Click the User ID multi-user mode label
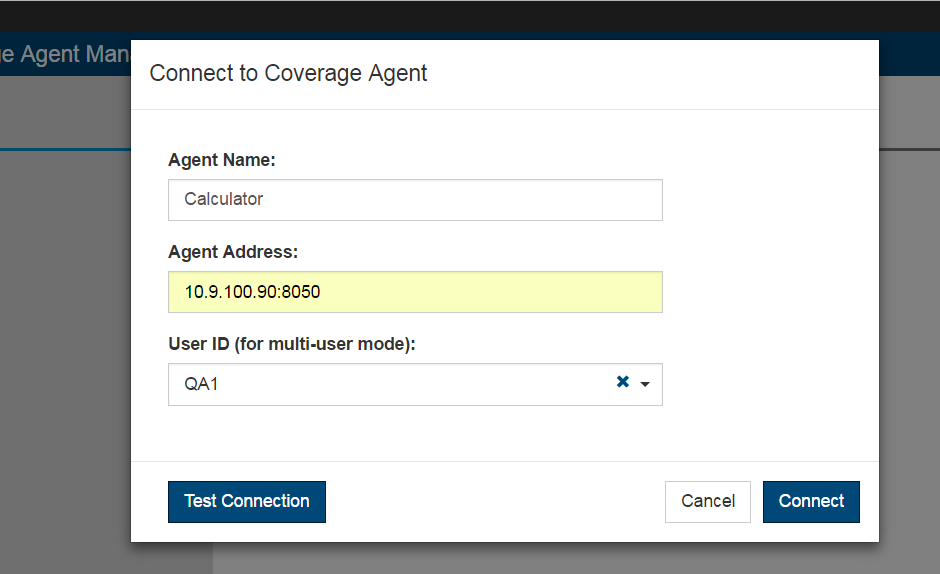Viewport: 940px width, 574px height. pos(292,344)
